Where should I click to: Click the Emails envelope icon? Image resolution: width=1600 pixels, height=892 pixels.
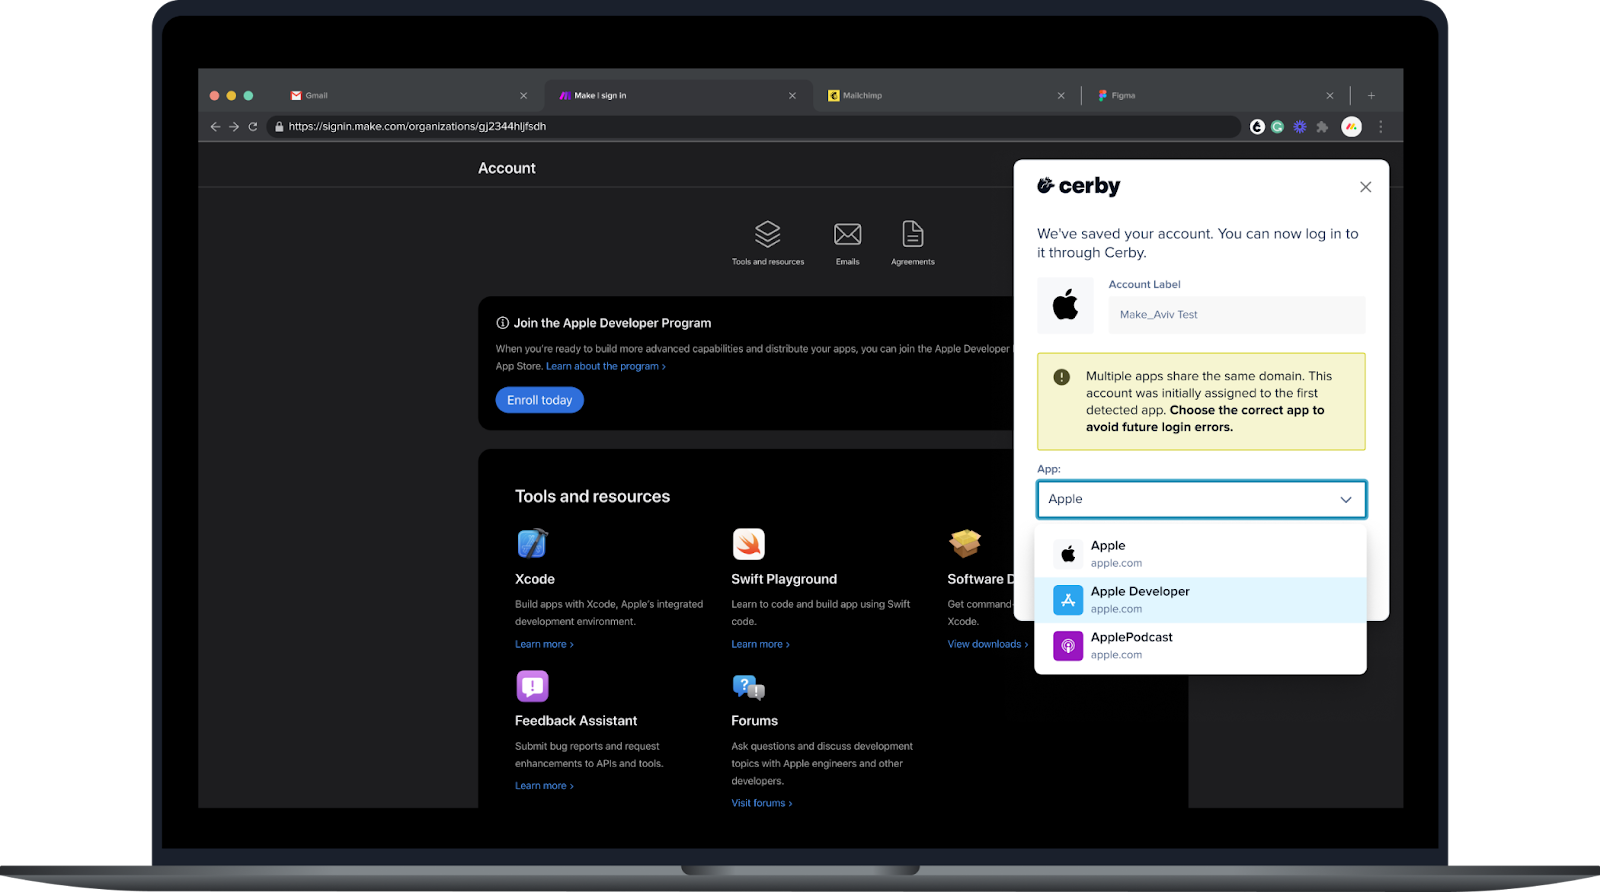(x=848, y=234)
